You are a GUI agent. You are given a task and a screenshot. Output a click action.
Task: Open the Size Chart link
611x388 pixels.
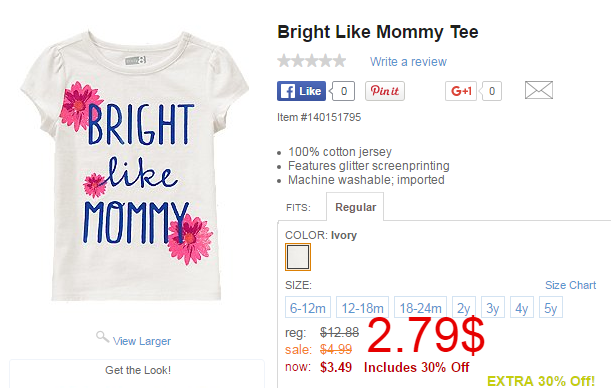(570, 285)
